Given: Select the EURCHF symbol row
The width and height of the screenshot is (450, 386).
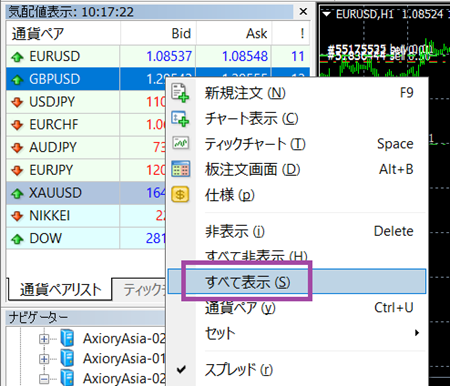Looking at the screenshot, I should 86,124.
